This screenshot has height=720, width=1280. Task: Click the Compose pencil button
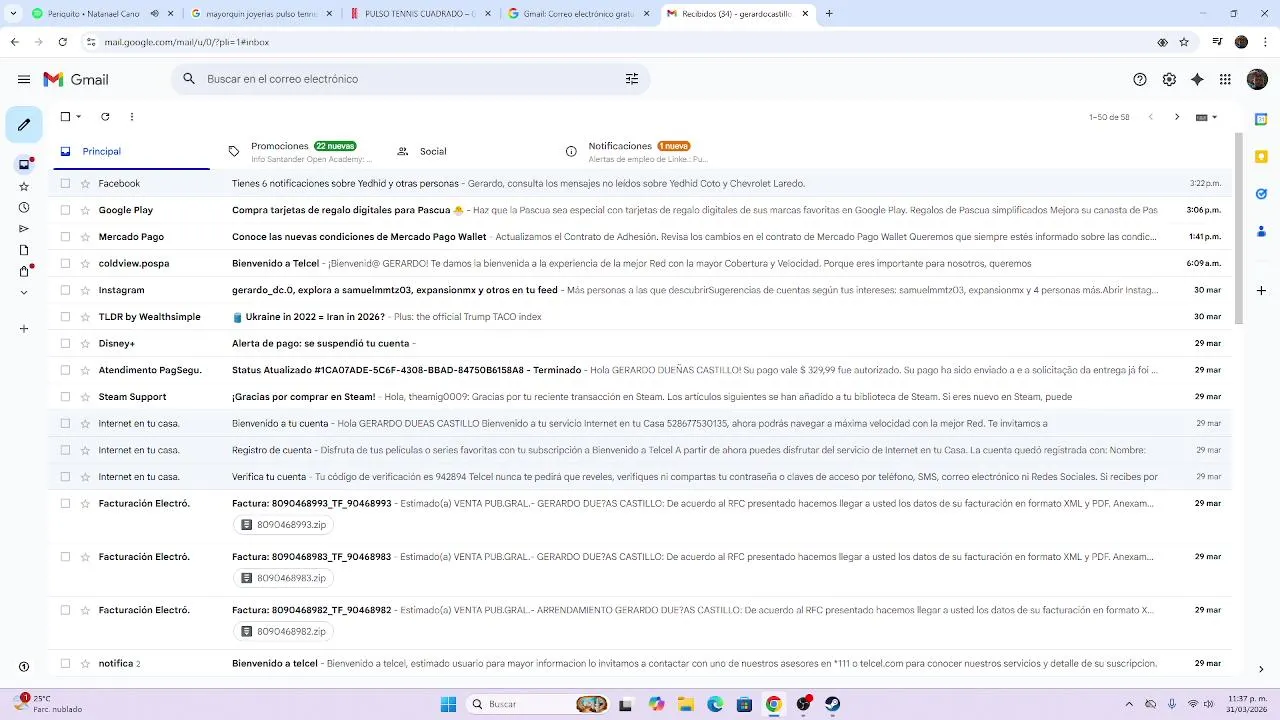24,125
